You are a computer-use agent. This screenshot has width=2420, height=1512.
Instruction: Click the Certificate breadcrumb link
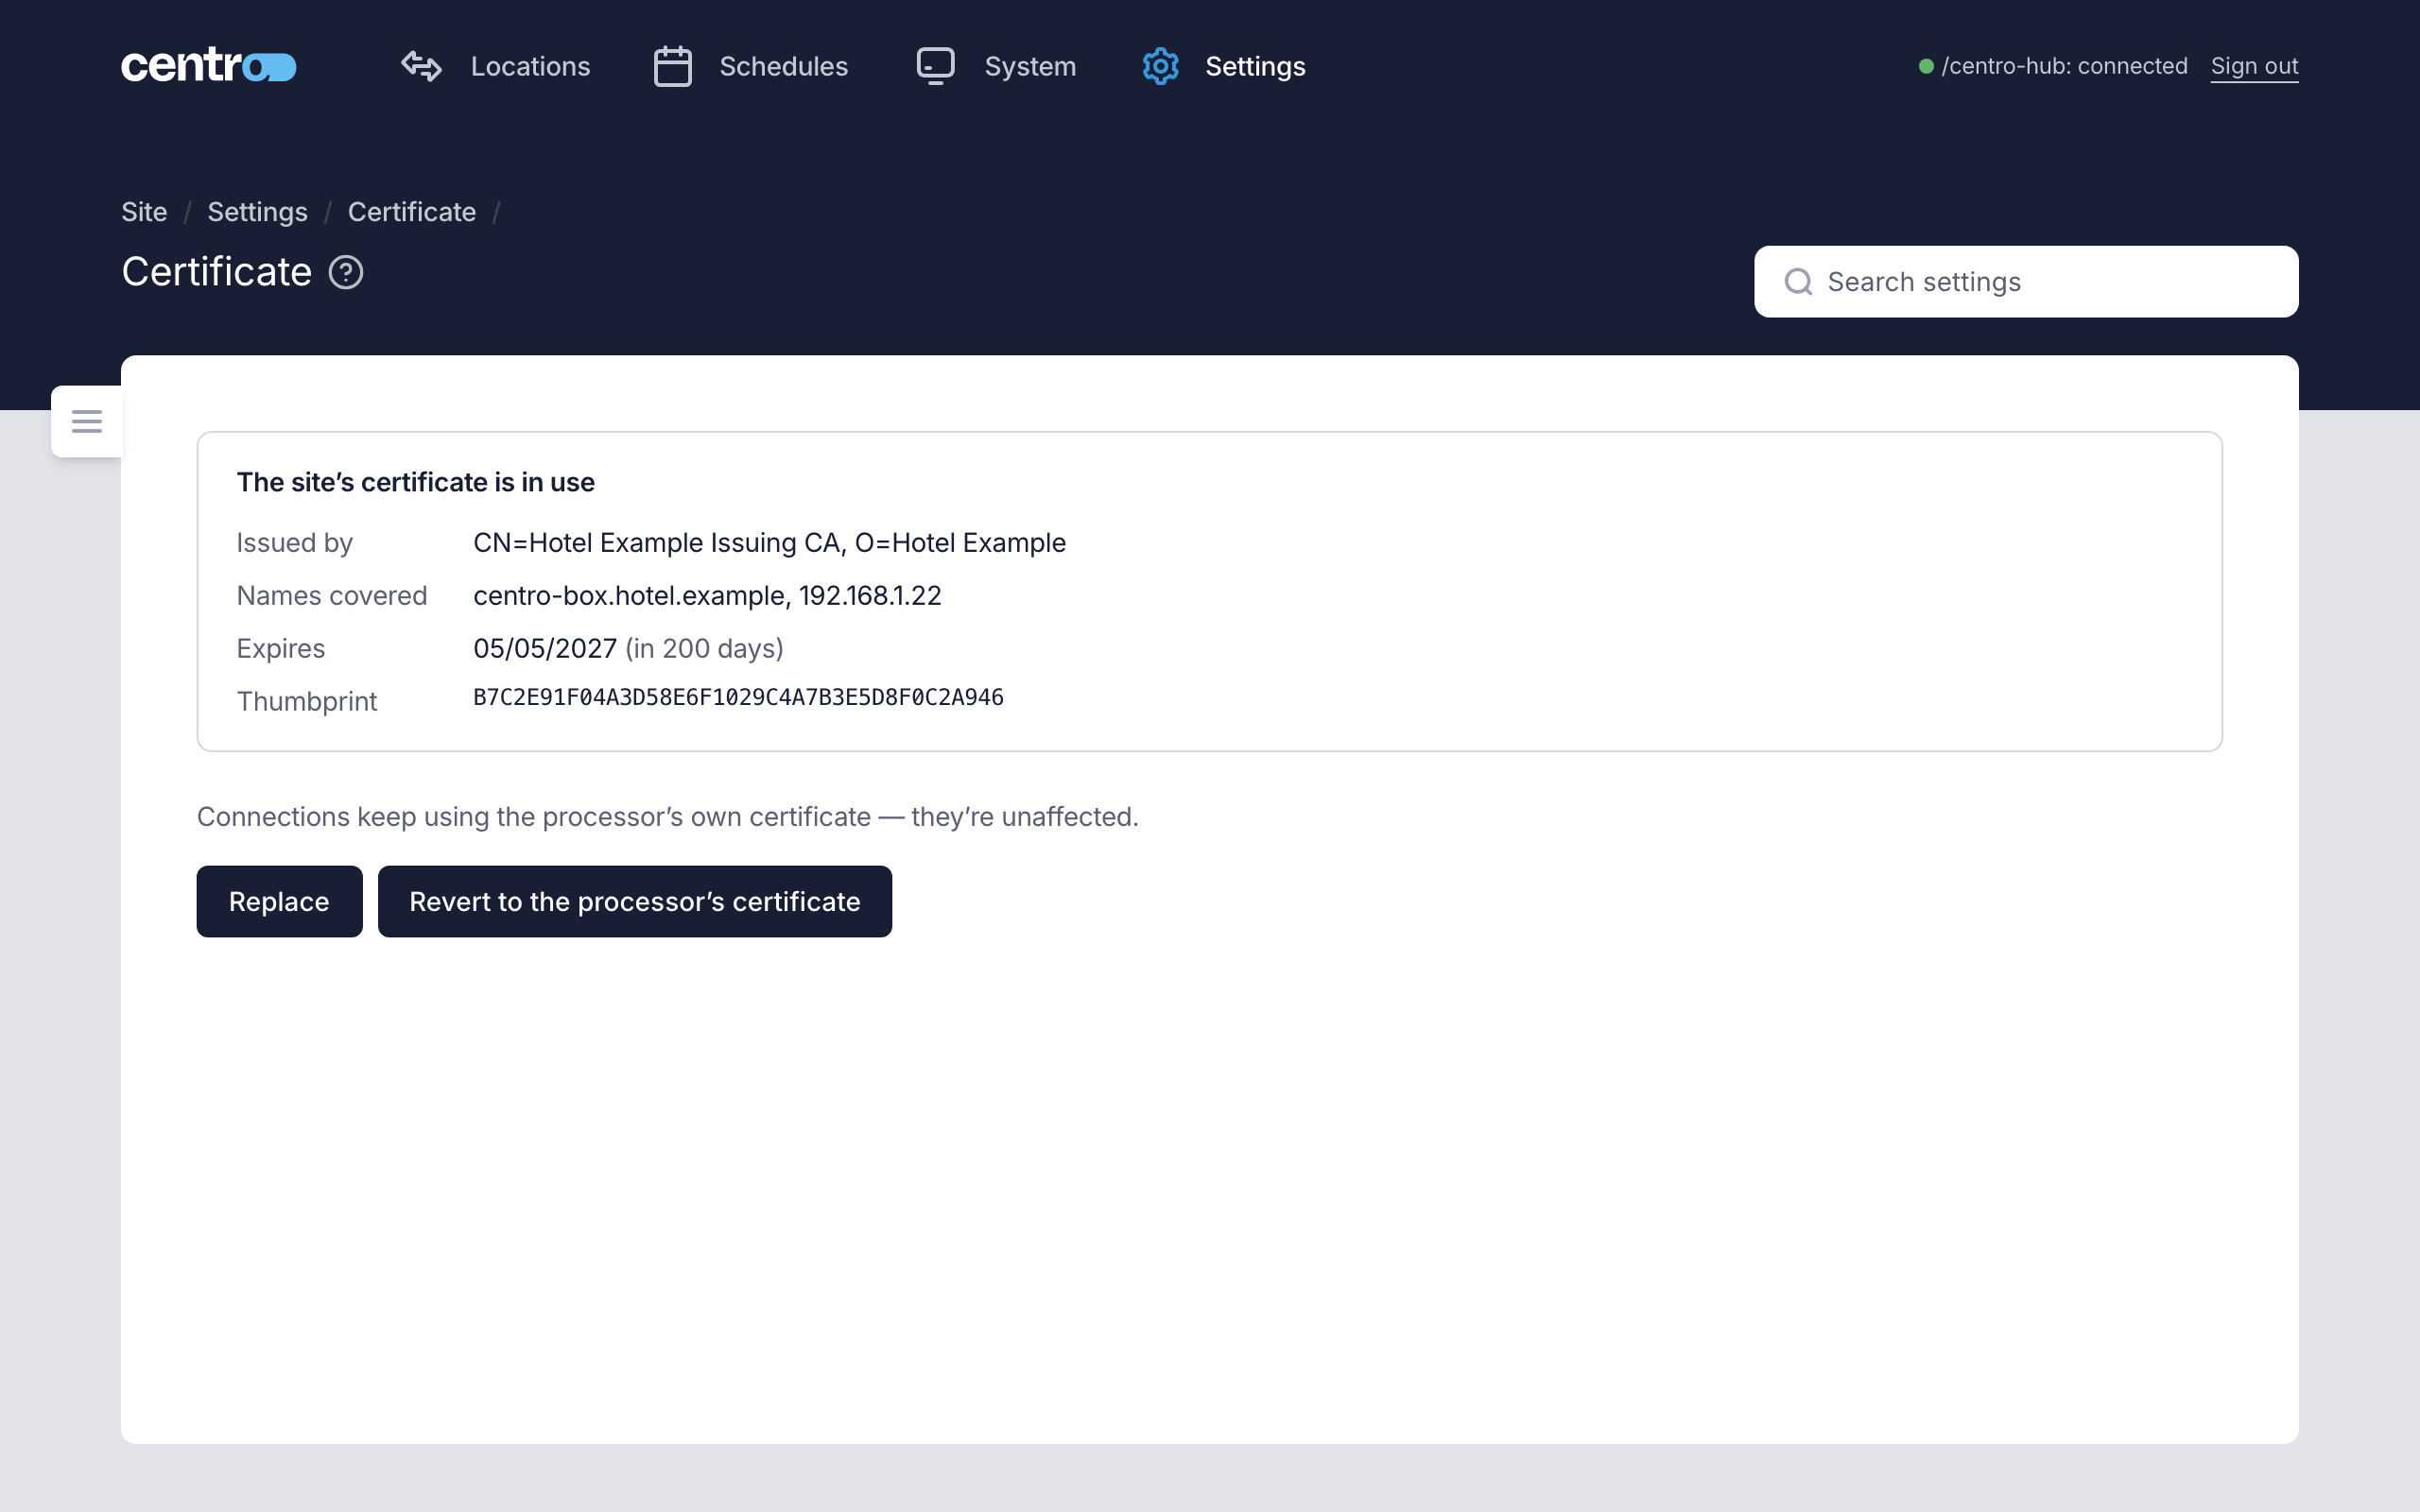(x=411, y=212)
